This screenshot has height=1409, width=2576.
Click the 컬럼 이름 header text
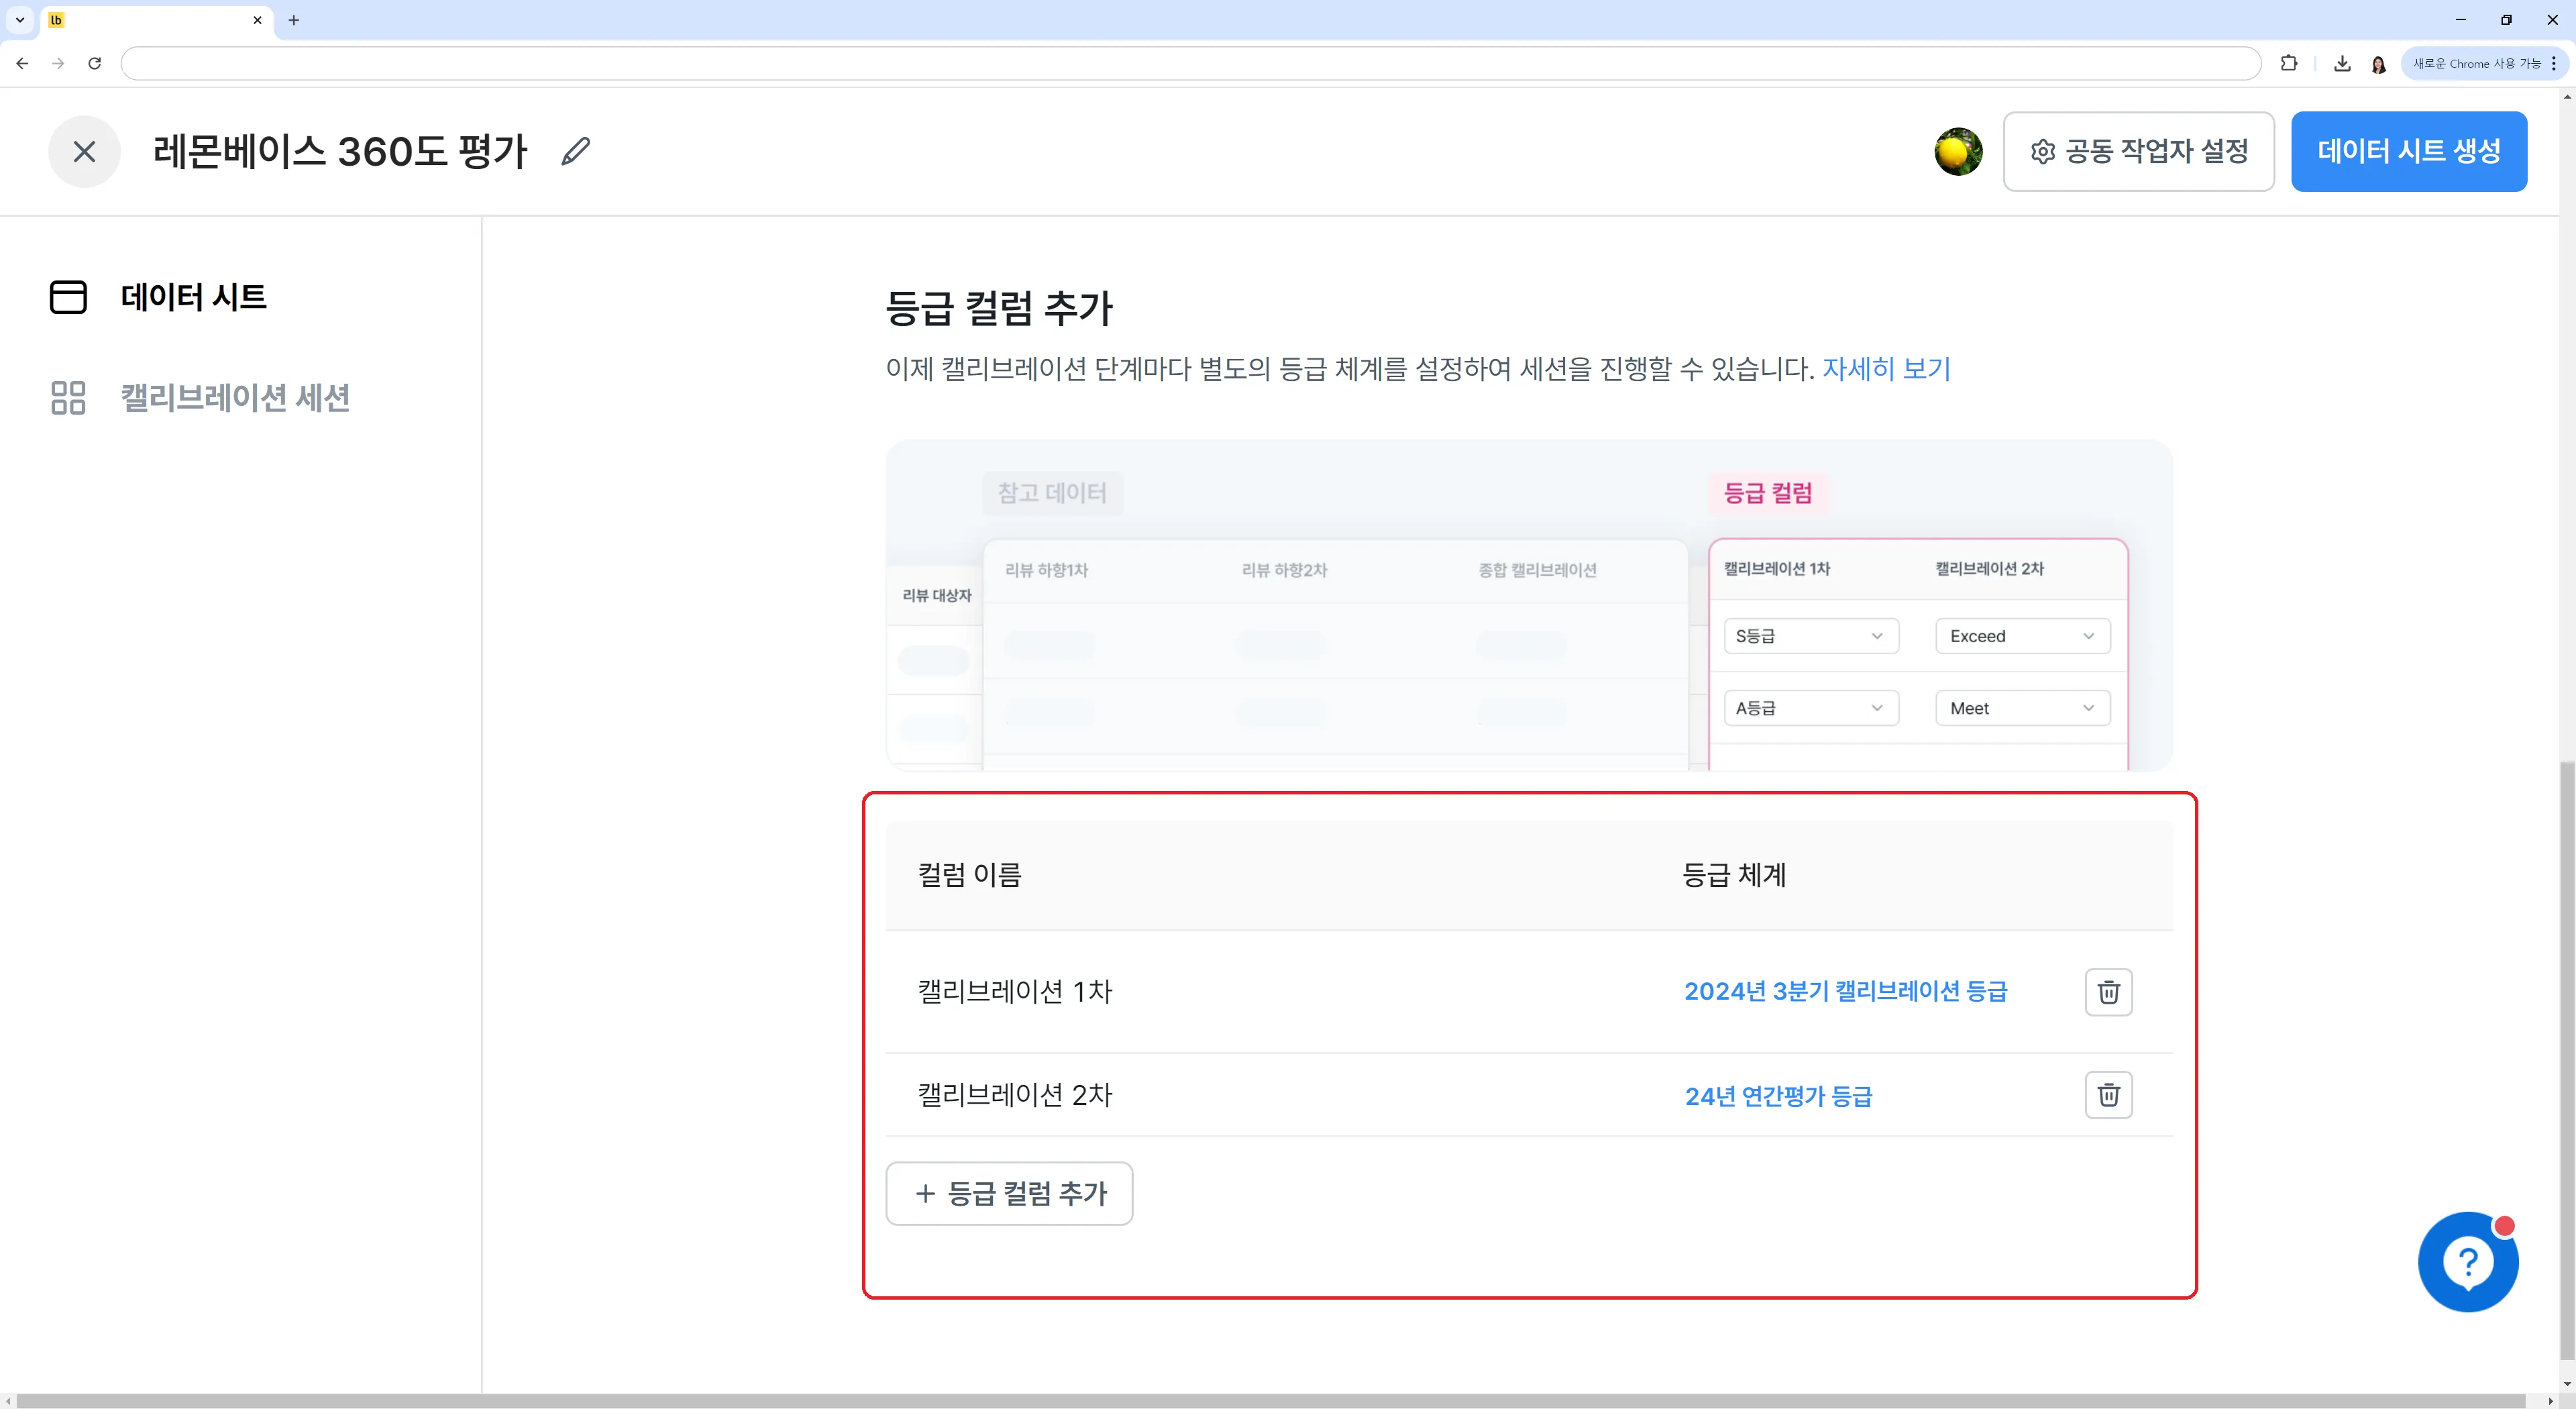[970, 875]
